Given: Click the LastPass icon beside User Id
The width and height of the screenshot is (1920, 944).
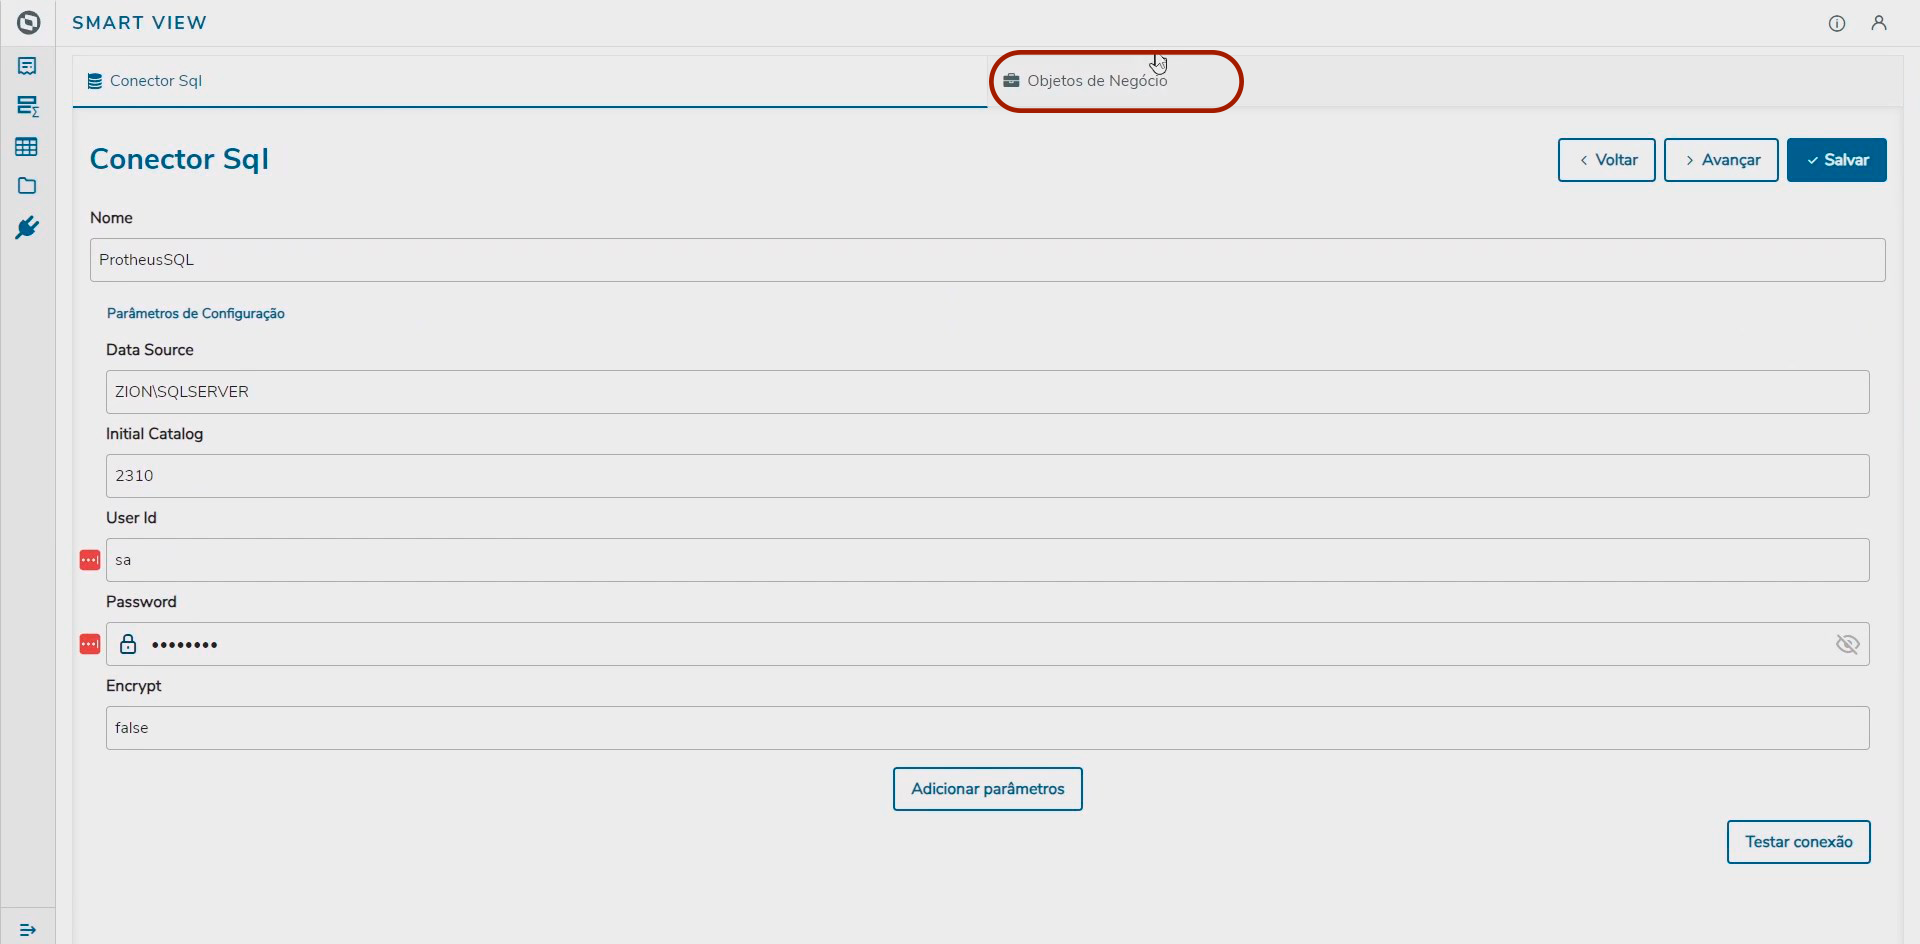Looking at the screenshot, I should (x=89, y=560).
